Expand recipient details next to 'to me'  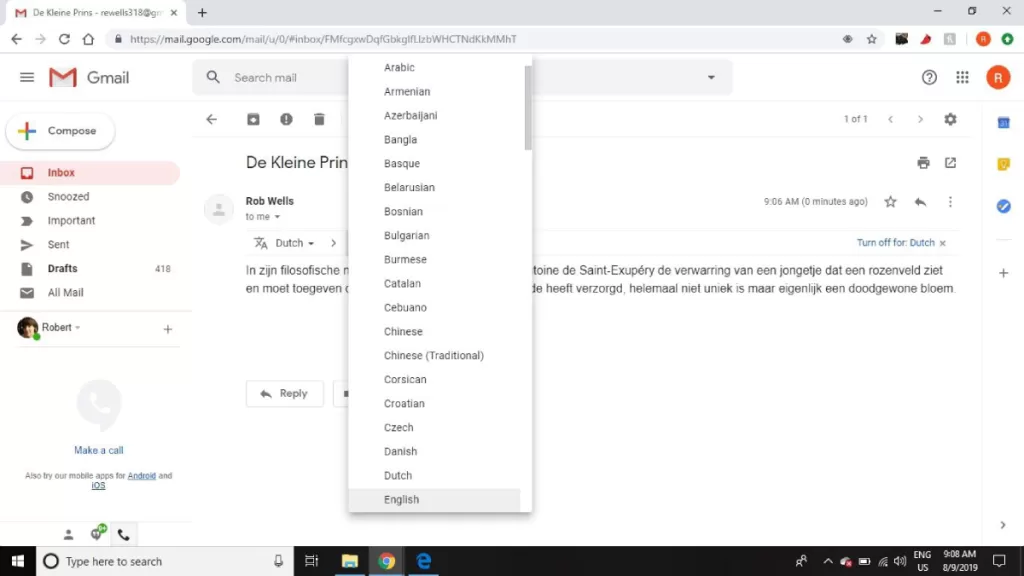(278, 217)
